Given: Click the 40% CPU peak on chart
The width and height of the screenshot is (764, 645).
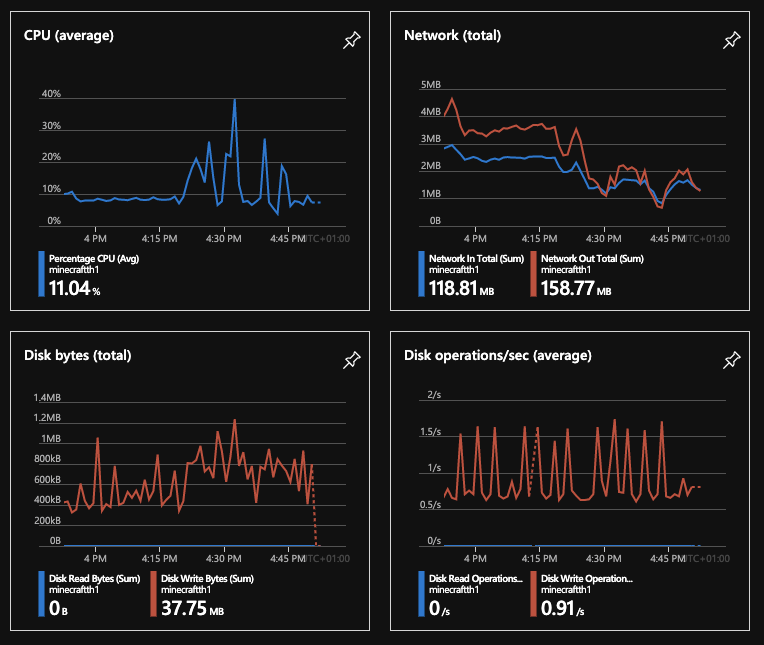Looking at the screenshot, I should [235, 100].
